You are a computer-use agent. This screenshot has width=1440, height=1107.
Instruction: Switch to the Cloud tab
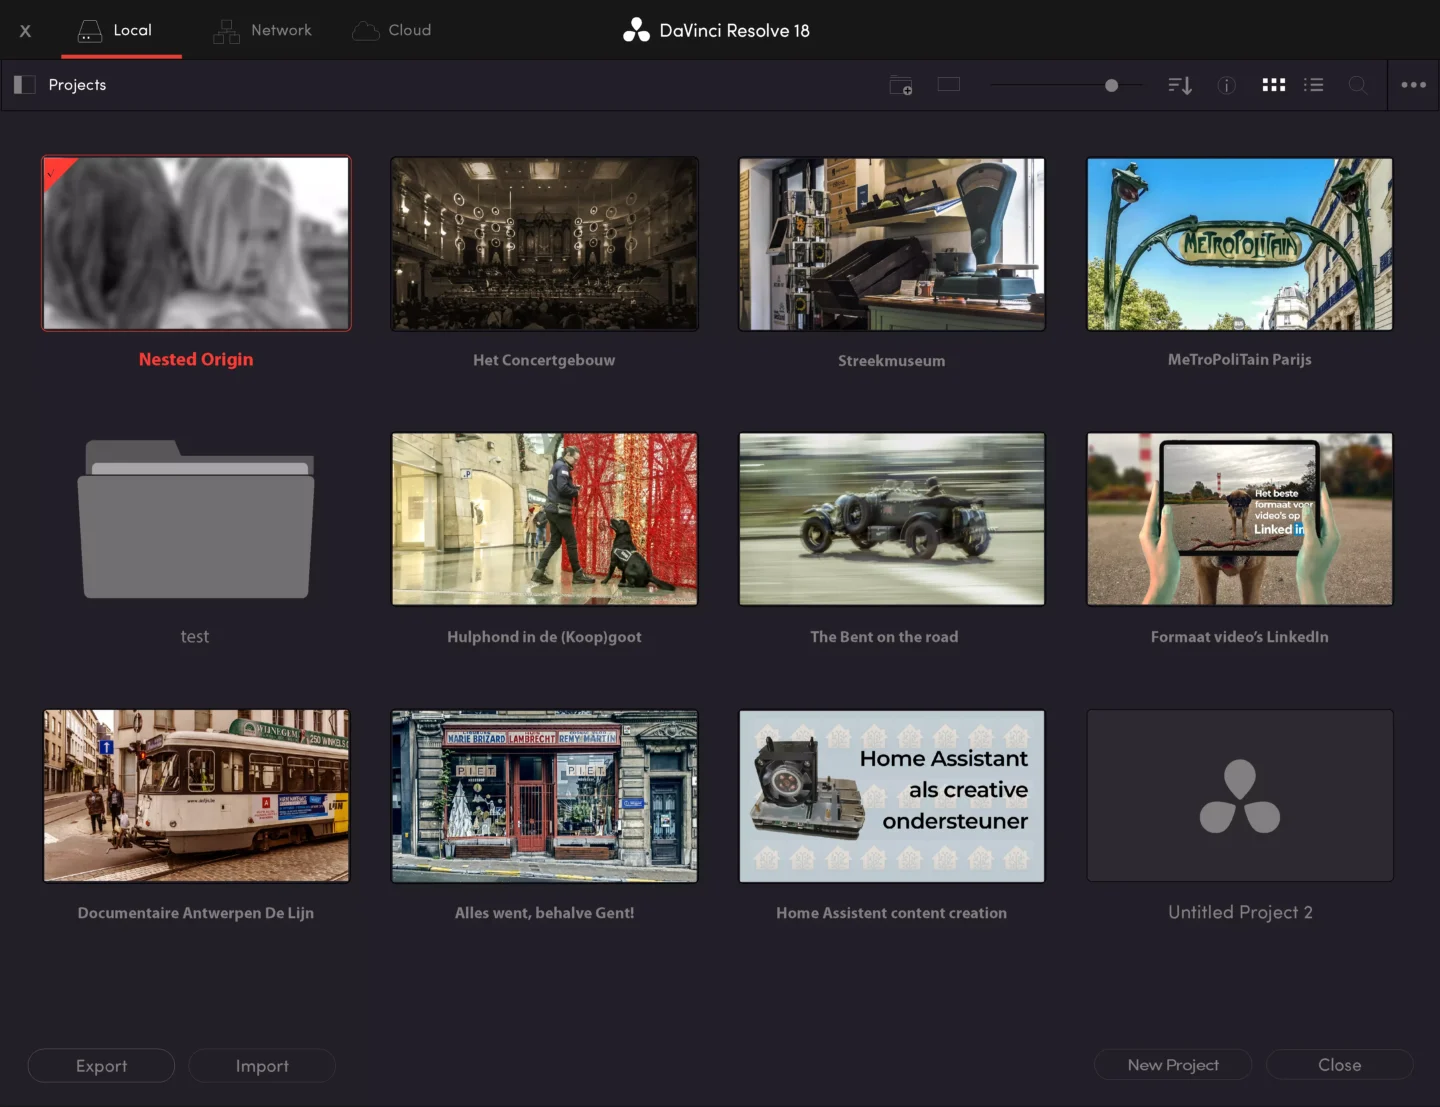(x=392, y=30)
